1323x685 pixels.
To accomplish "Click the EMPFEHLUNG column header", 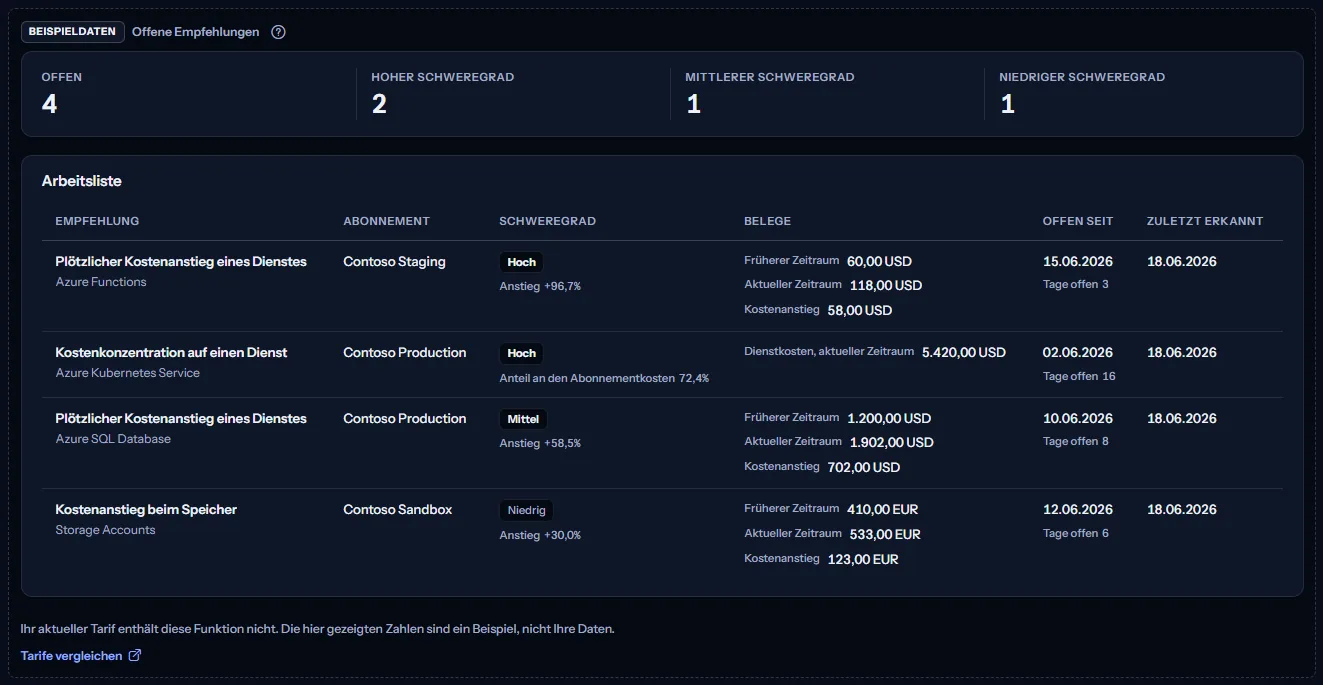I will 98,221.
